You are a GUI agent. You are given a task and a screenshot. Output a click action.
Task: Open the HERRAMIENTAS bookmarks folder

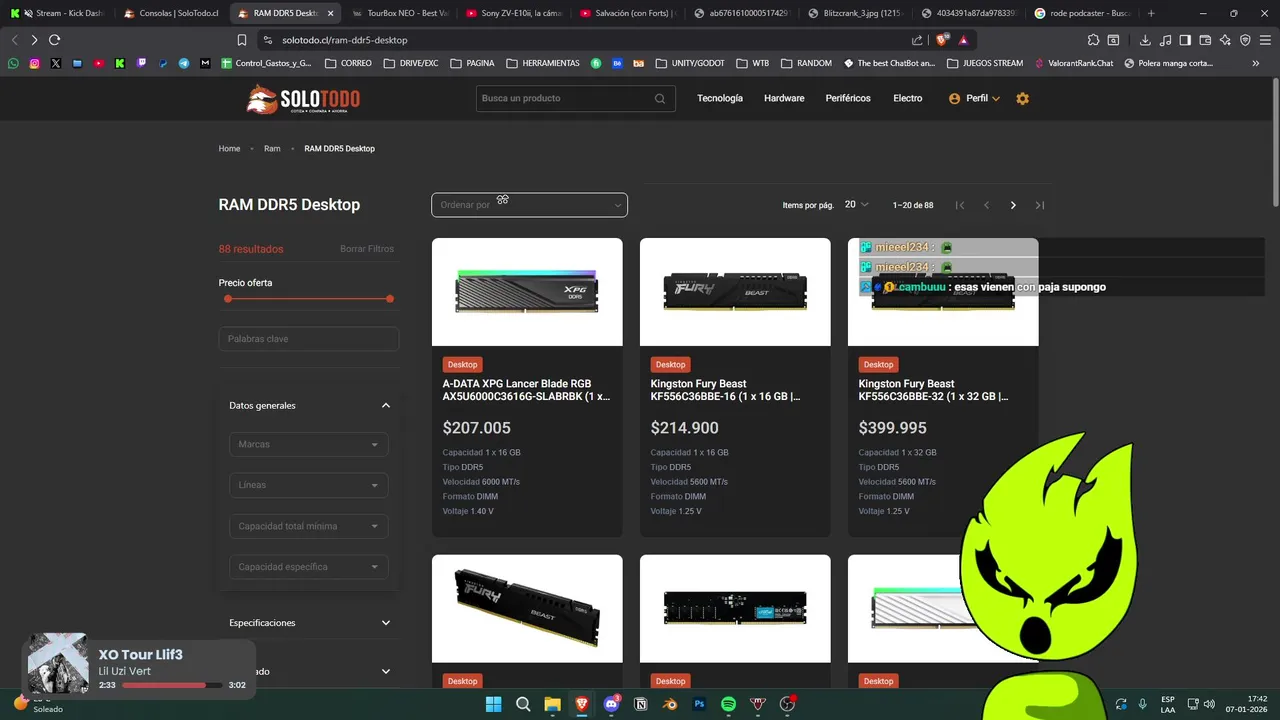tap(543, 63)
